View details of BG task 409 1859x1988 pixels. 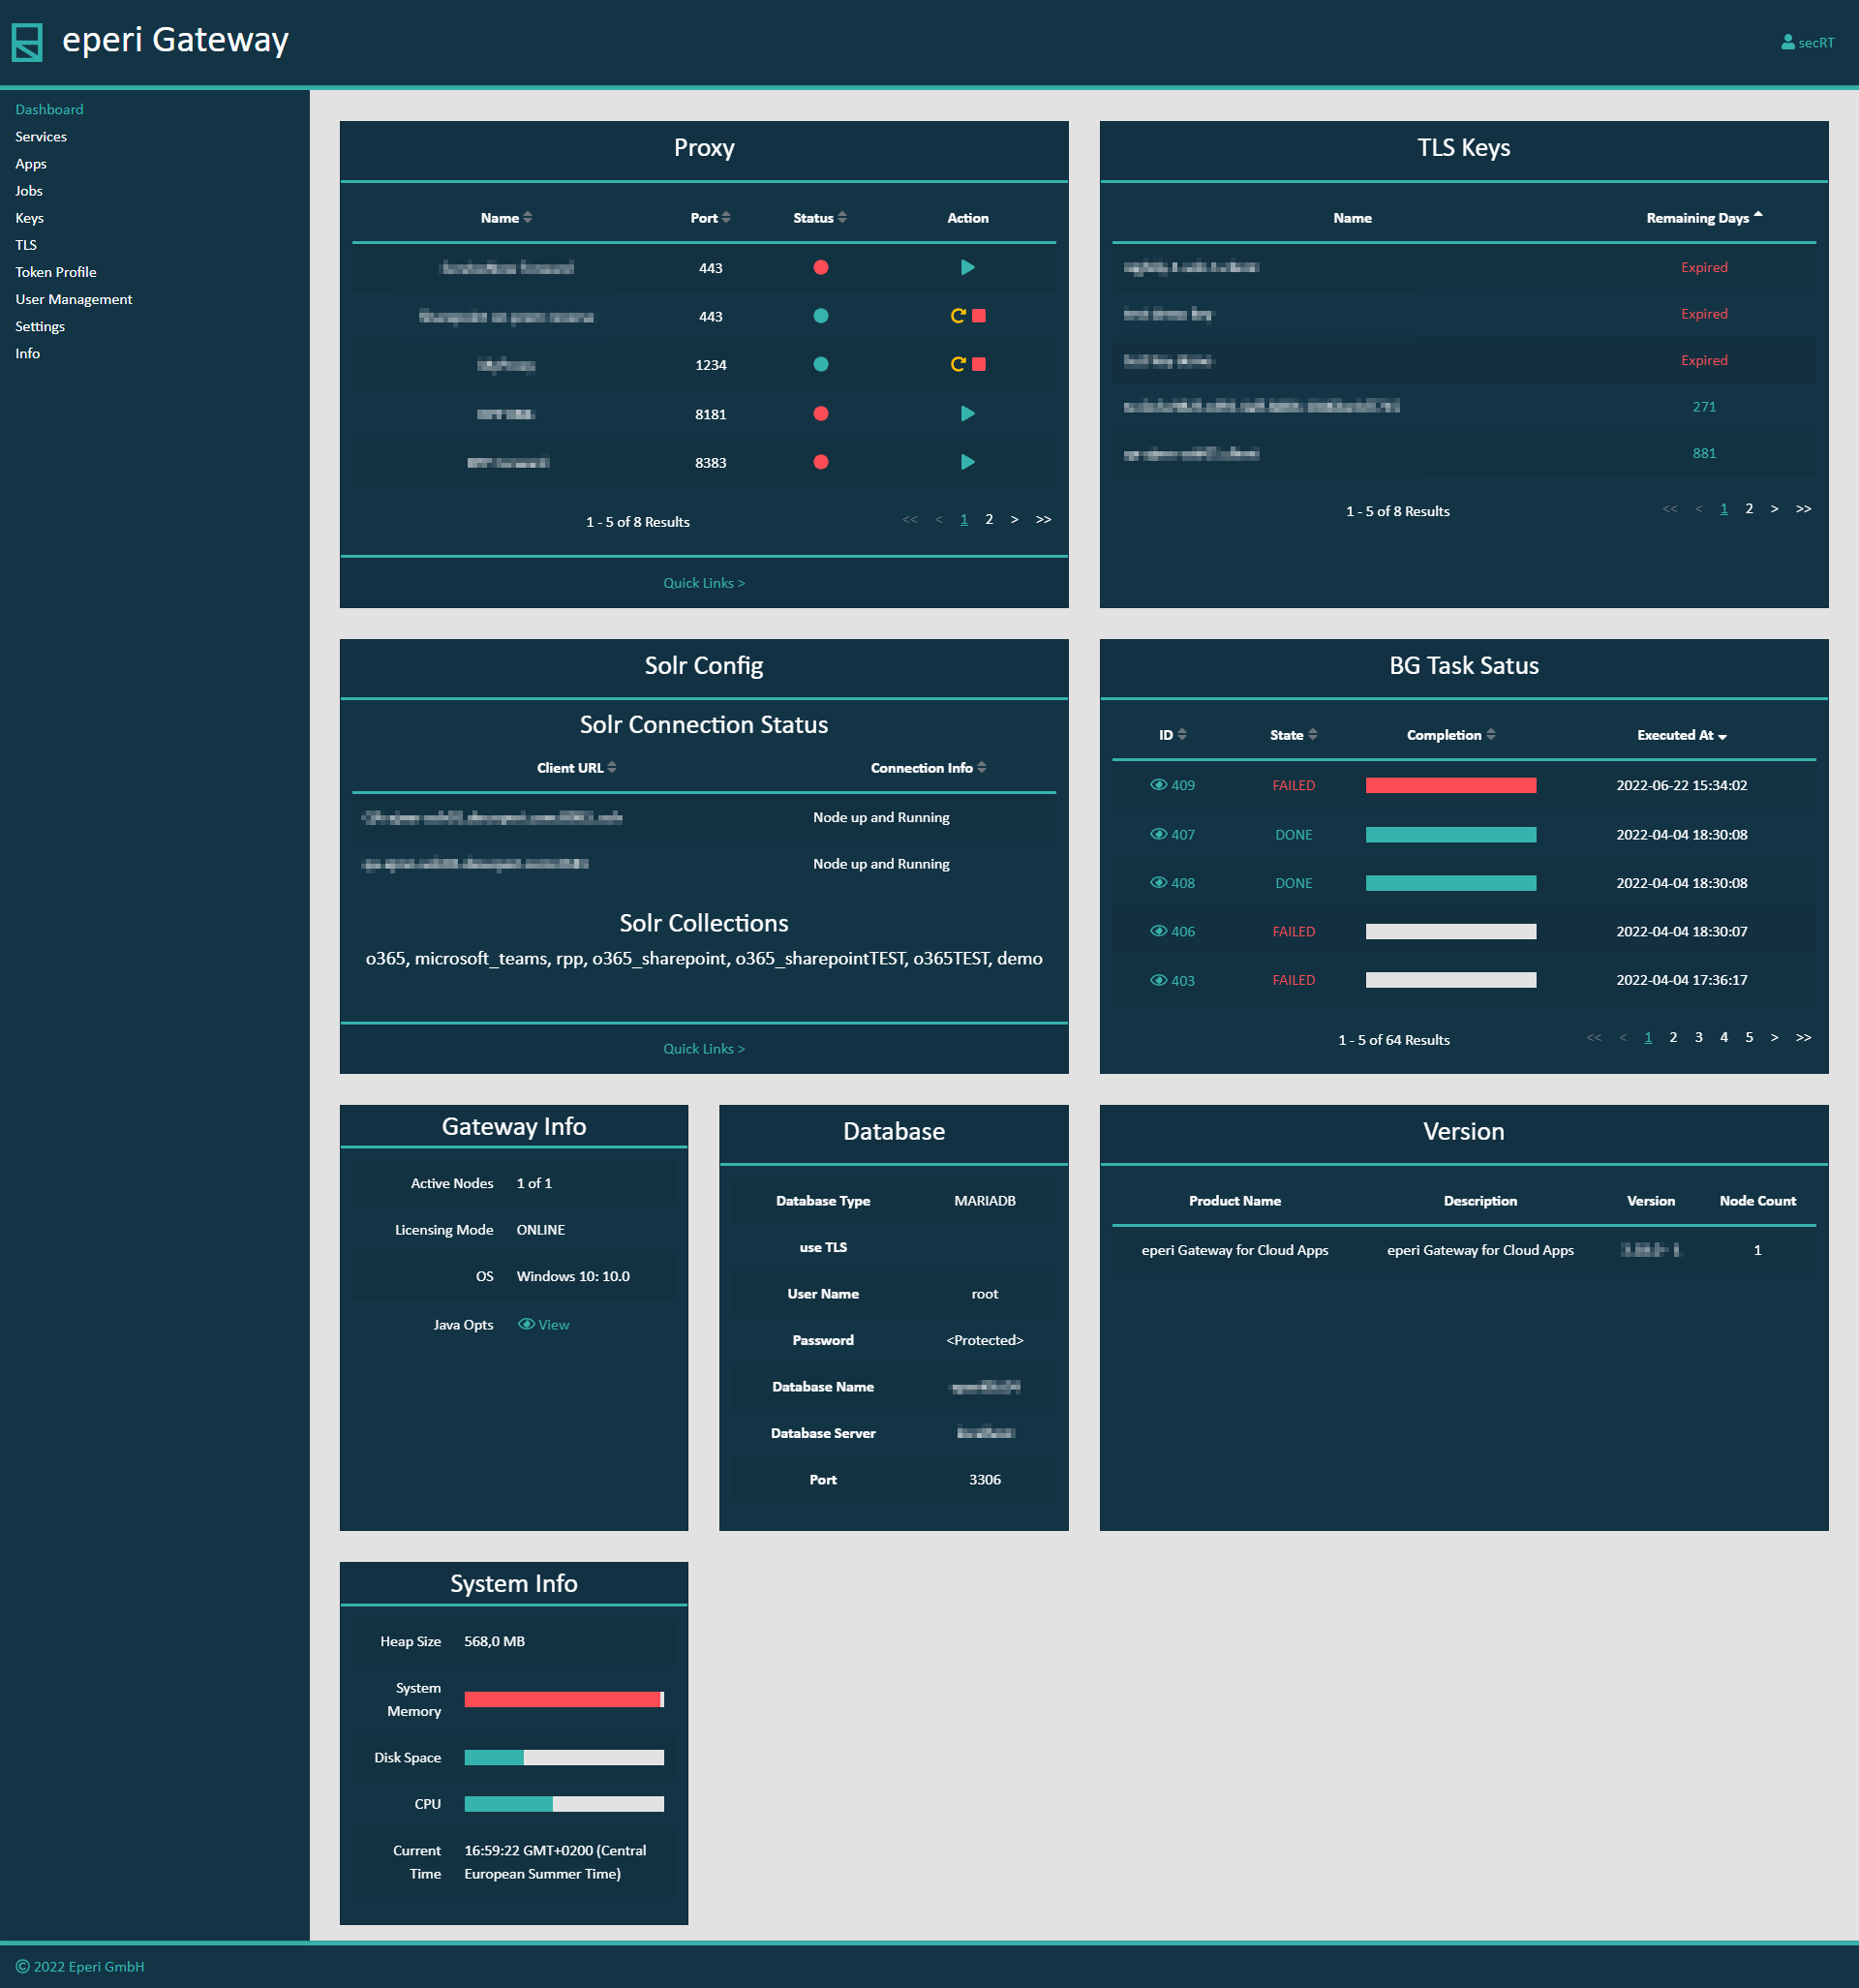[x=1172, y=785]
